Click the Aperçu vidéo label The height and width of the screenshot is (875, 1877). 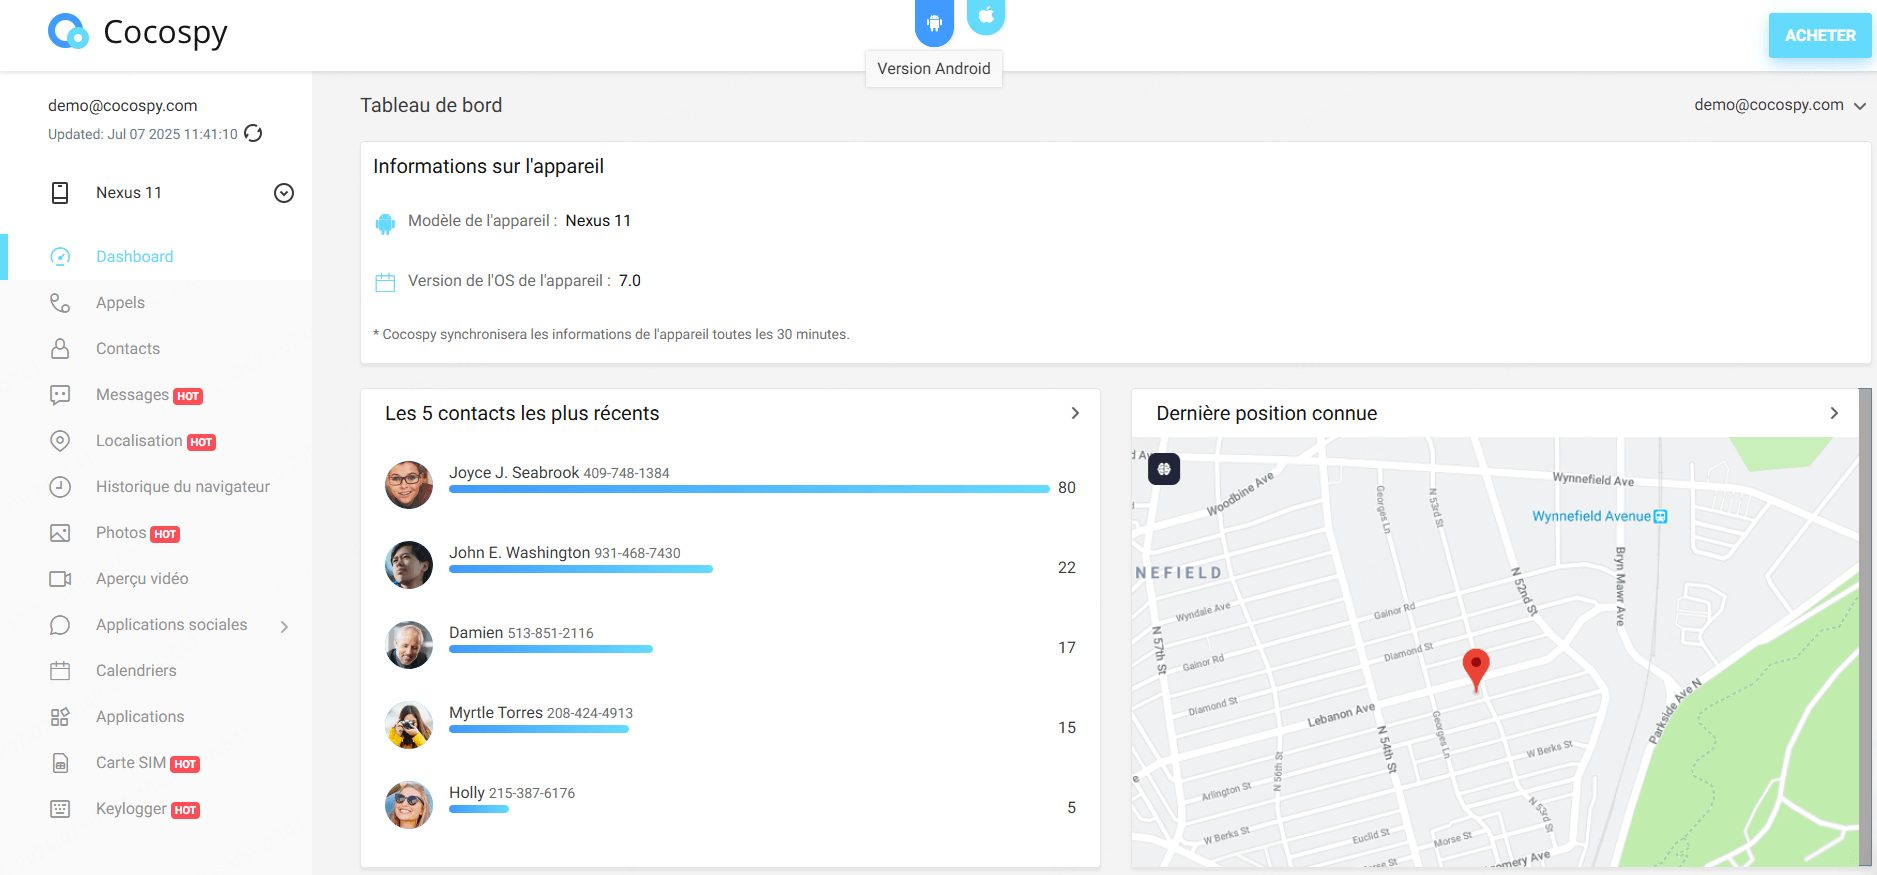(142, 579)
